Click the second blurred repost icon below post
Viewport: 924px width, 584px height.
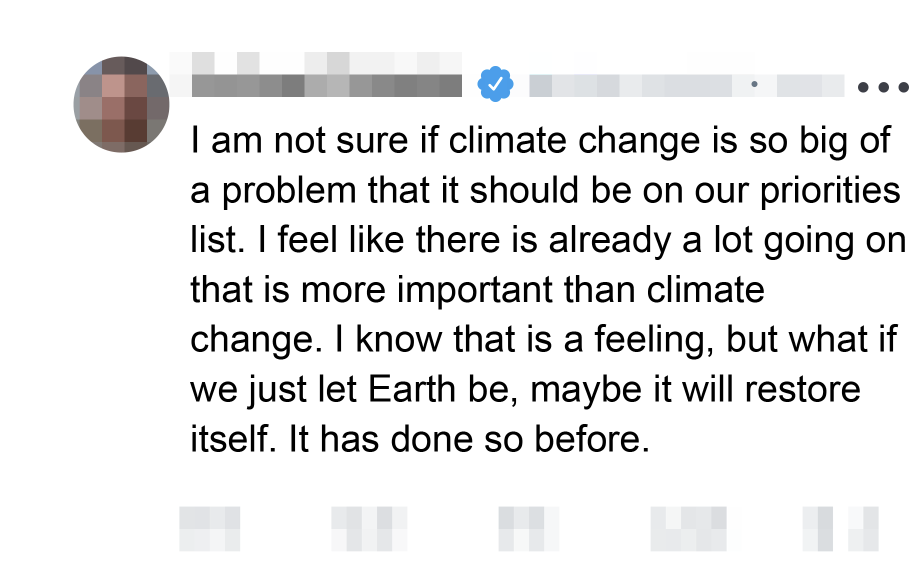(369, 529)
